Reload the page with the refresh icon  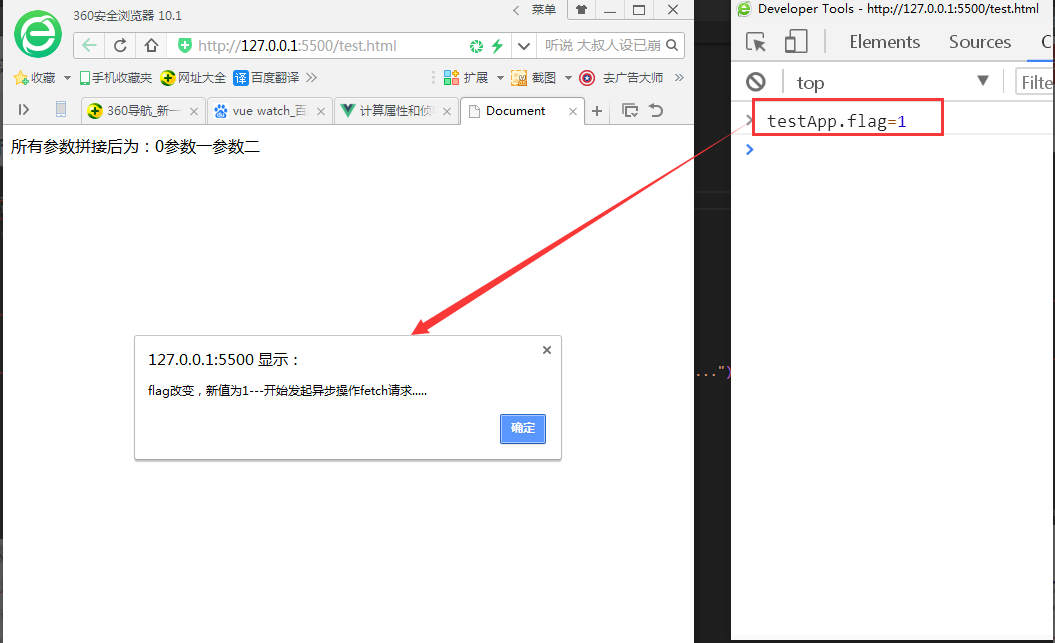coord(120,46)
